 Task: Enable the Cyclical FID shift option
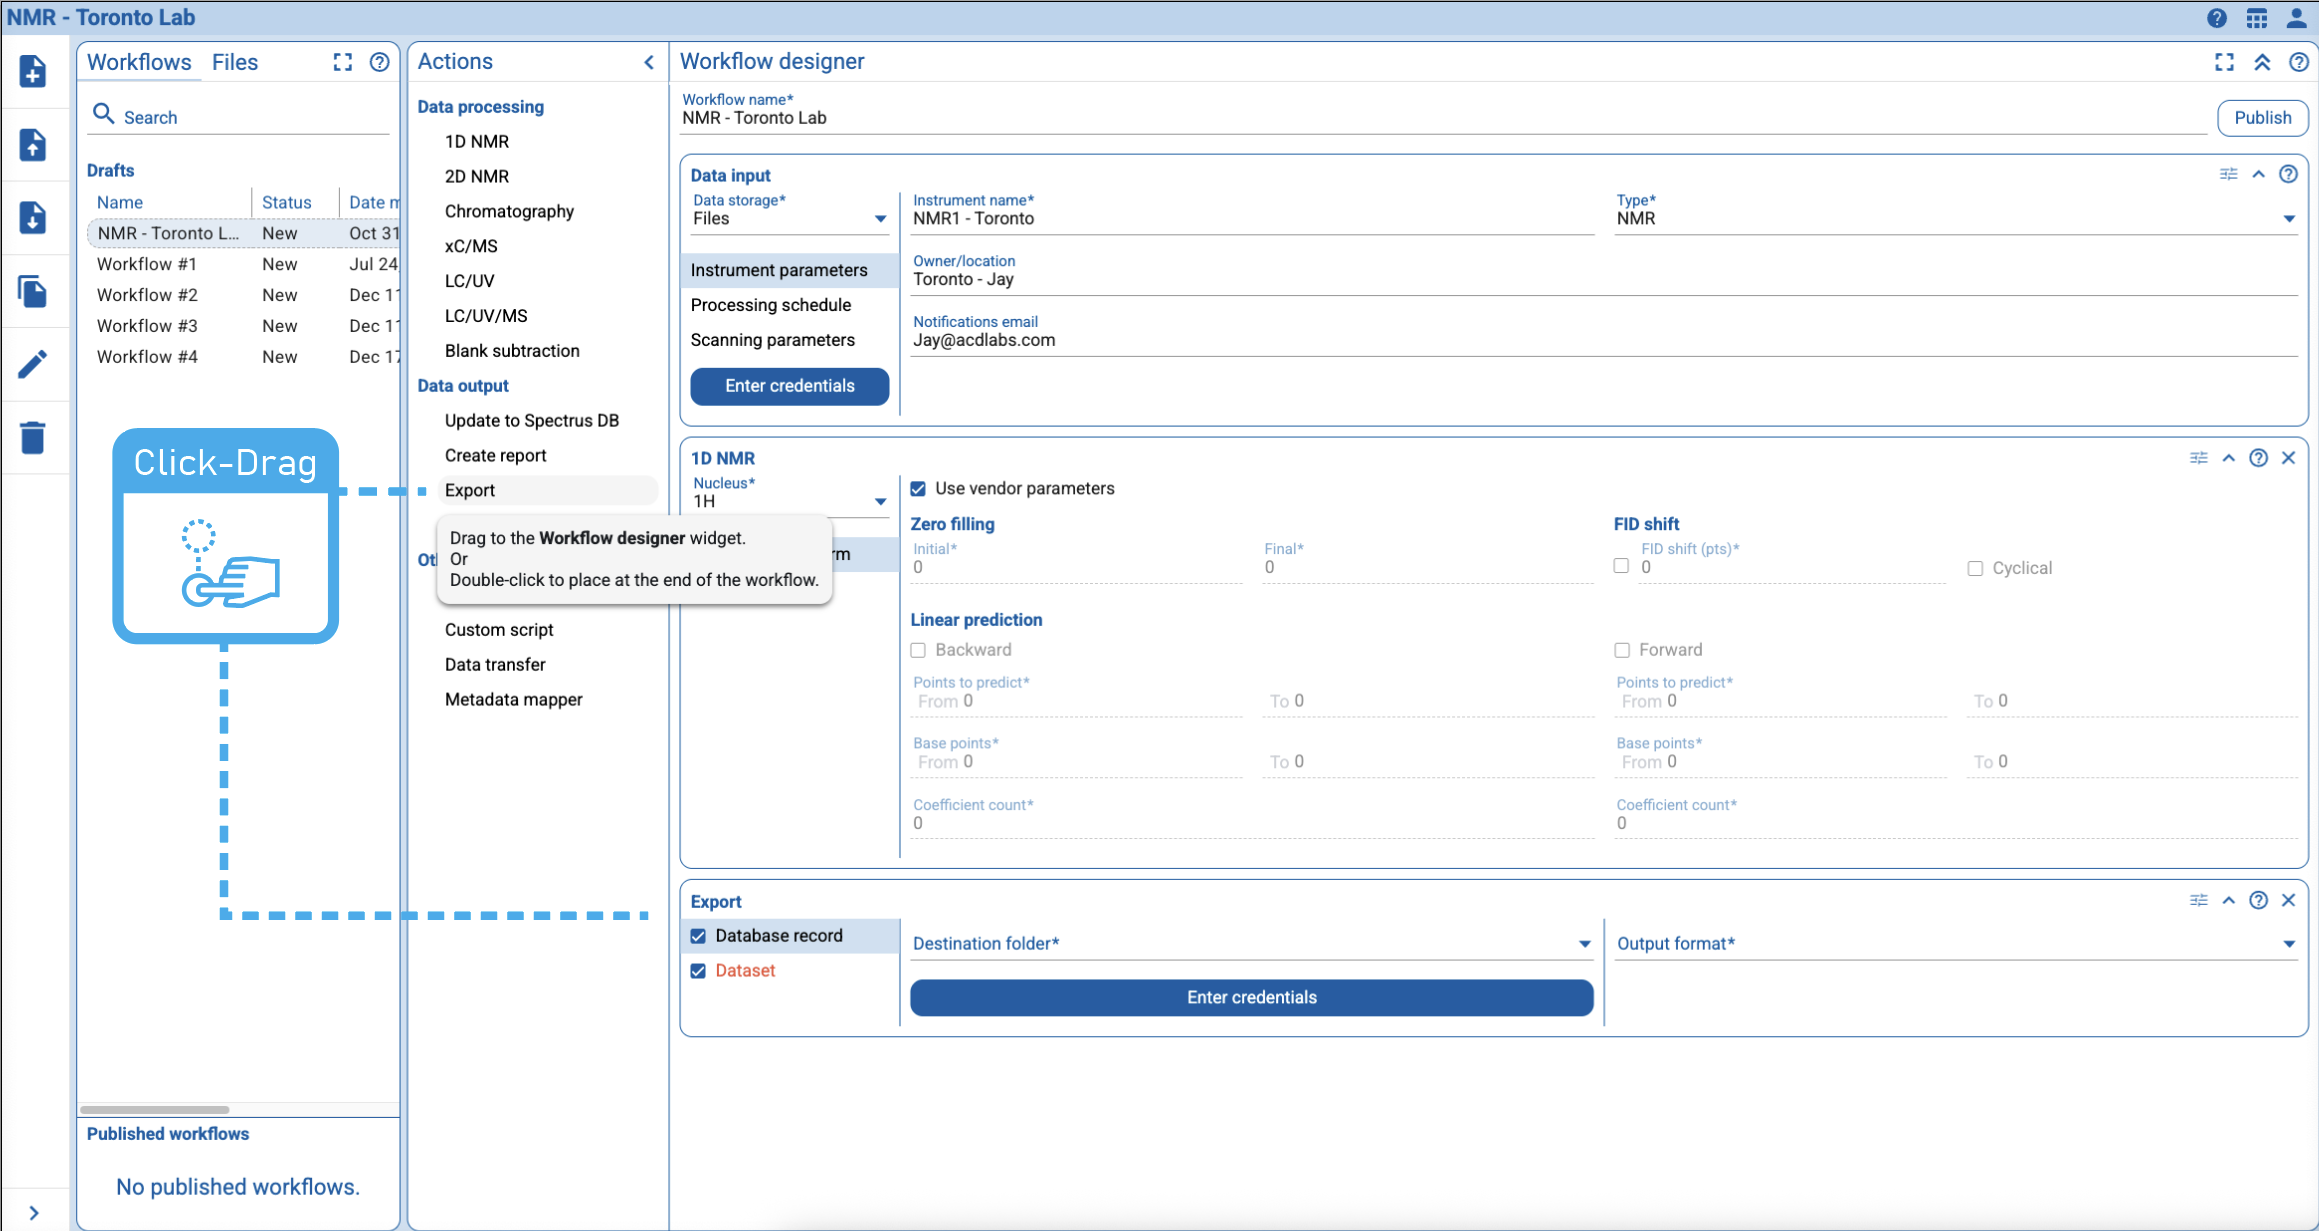[1976, 568]
